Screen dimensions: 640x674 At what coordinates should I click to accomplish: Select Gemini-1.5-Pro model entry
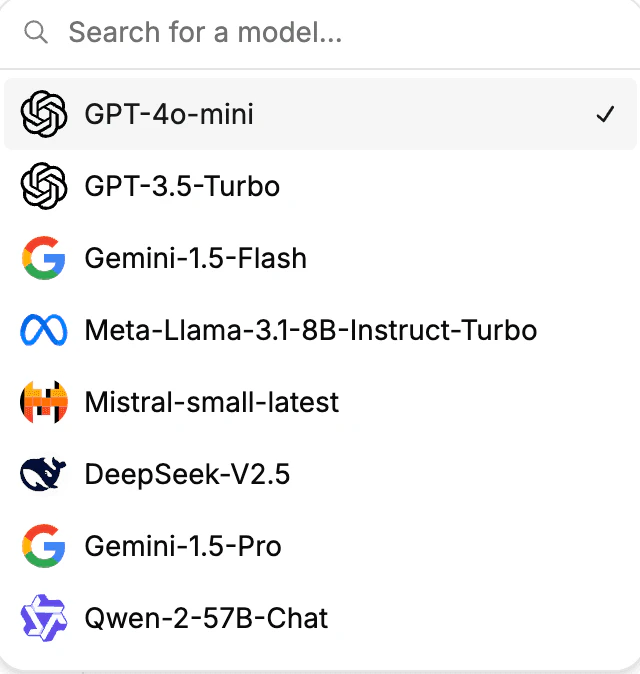click(x=183, y=546)
